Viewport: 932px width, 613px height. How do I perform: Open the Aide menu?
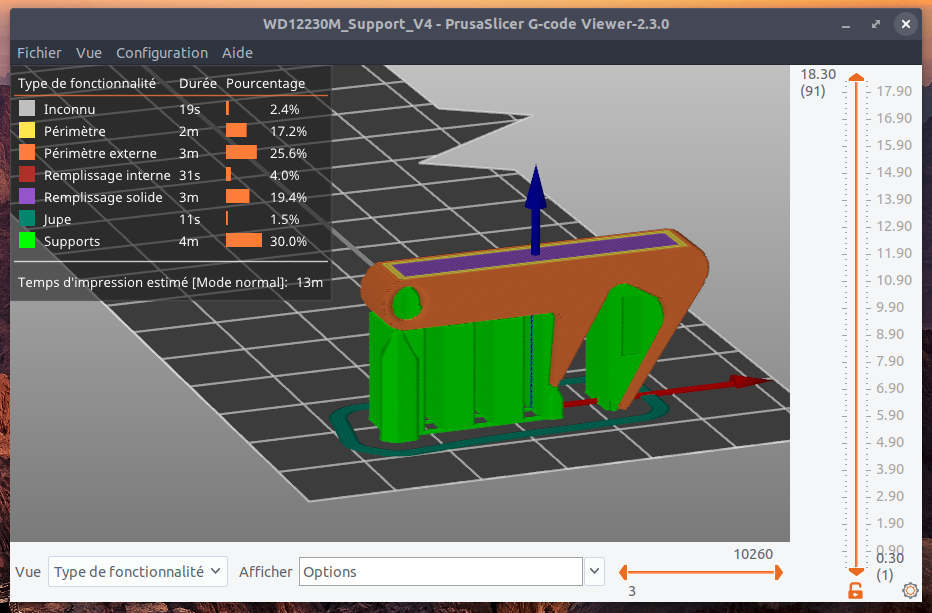tap(237, 53)
